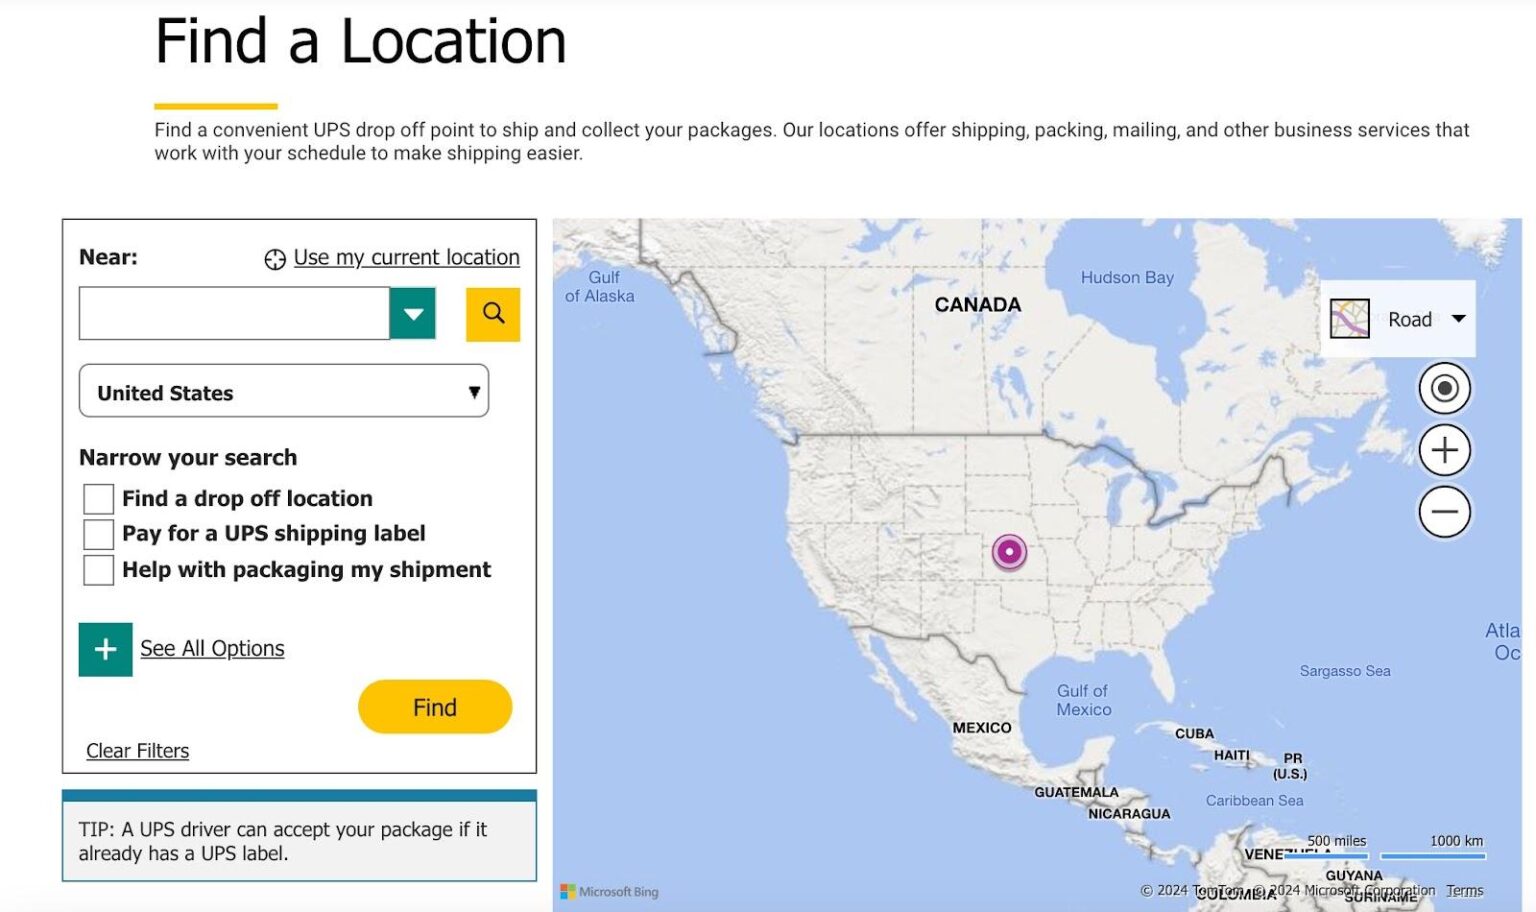The height and width of the screenshot is (912, 1536).
Task: Enable Pay for a UPS shipping label
Action: click(x=97, y=534)
